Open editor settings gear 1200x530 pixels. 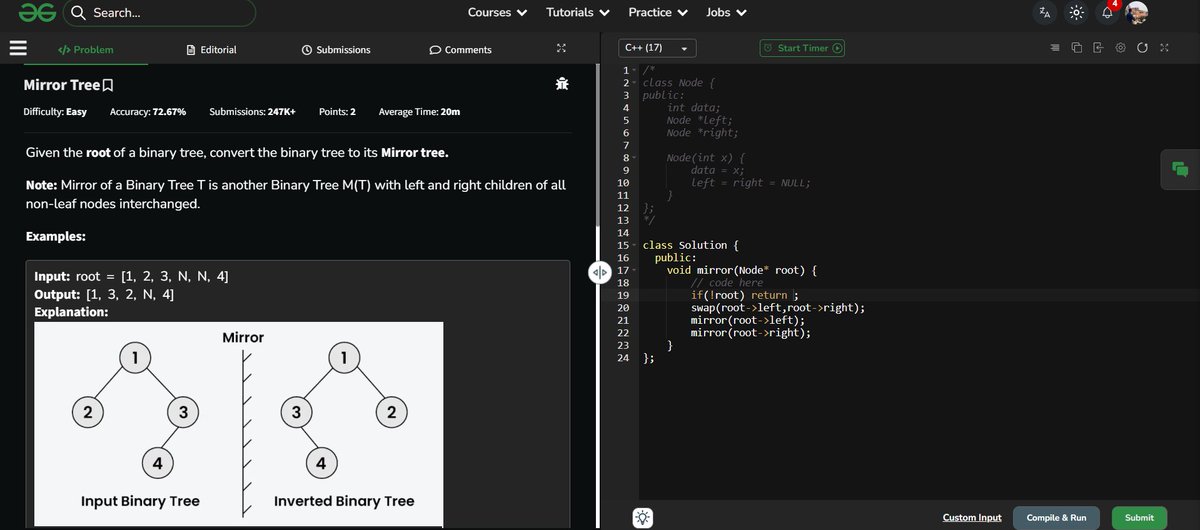pos(1120,48)
